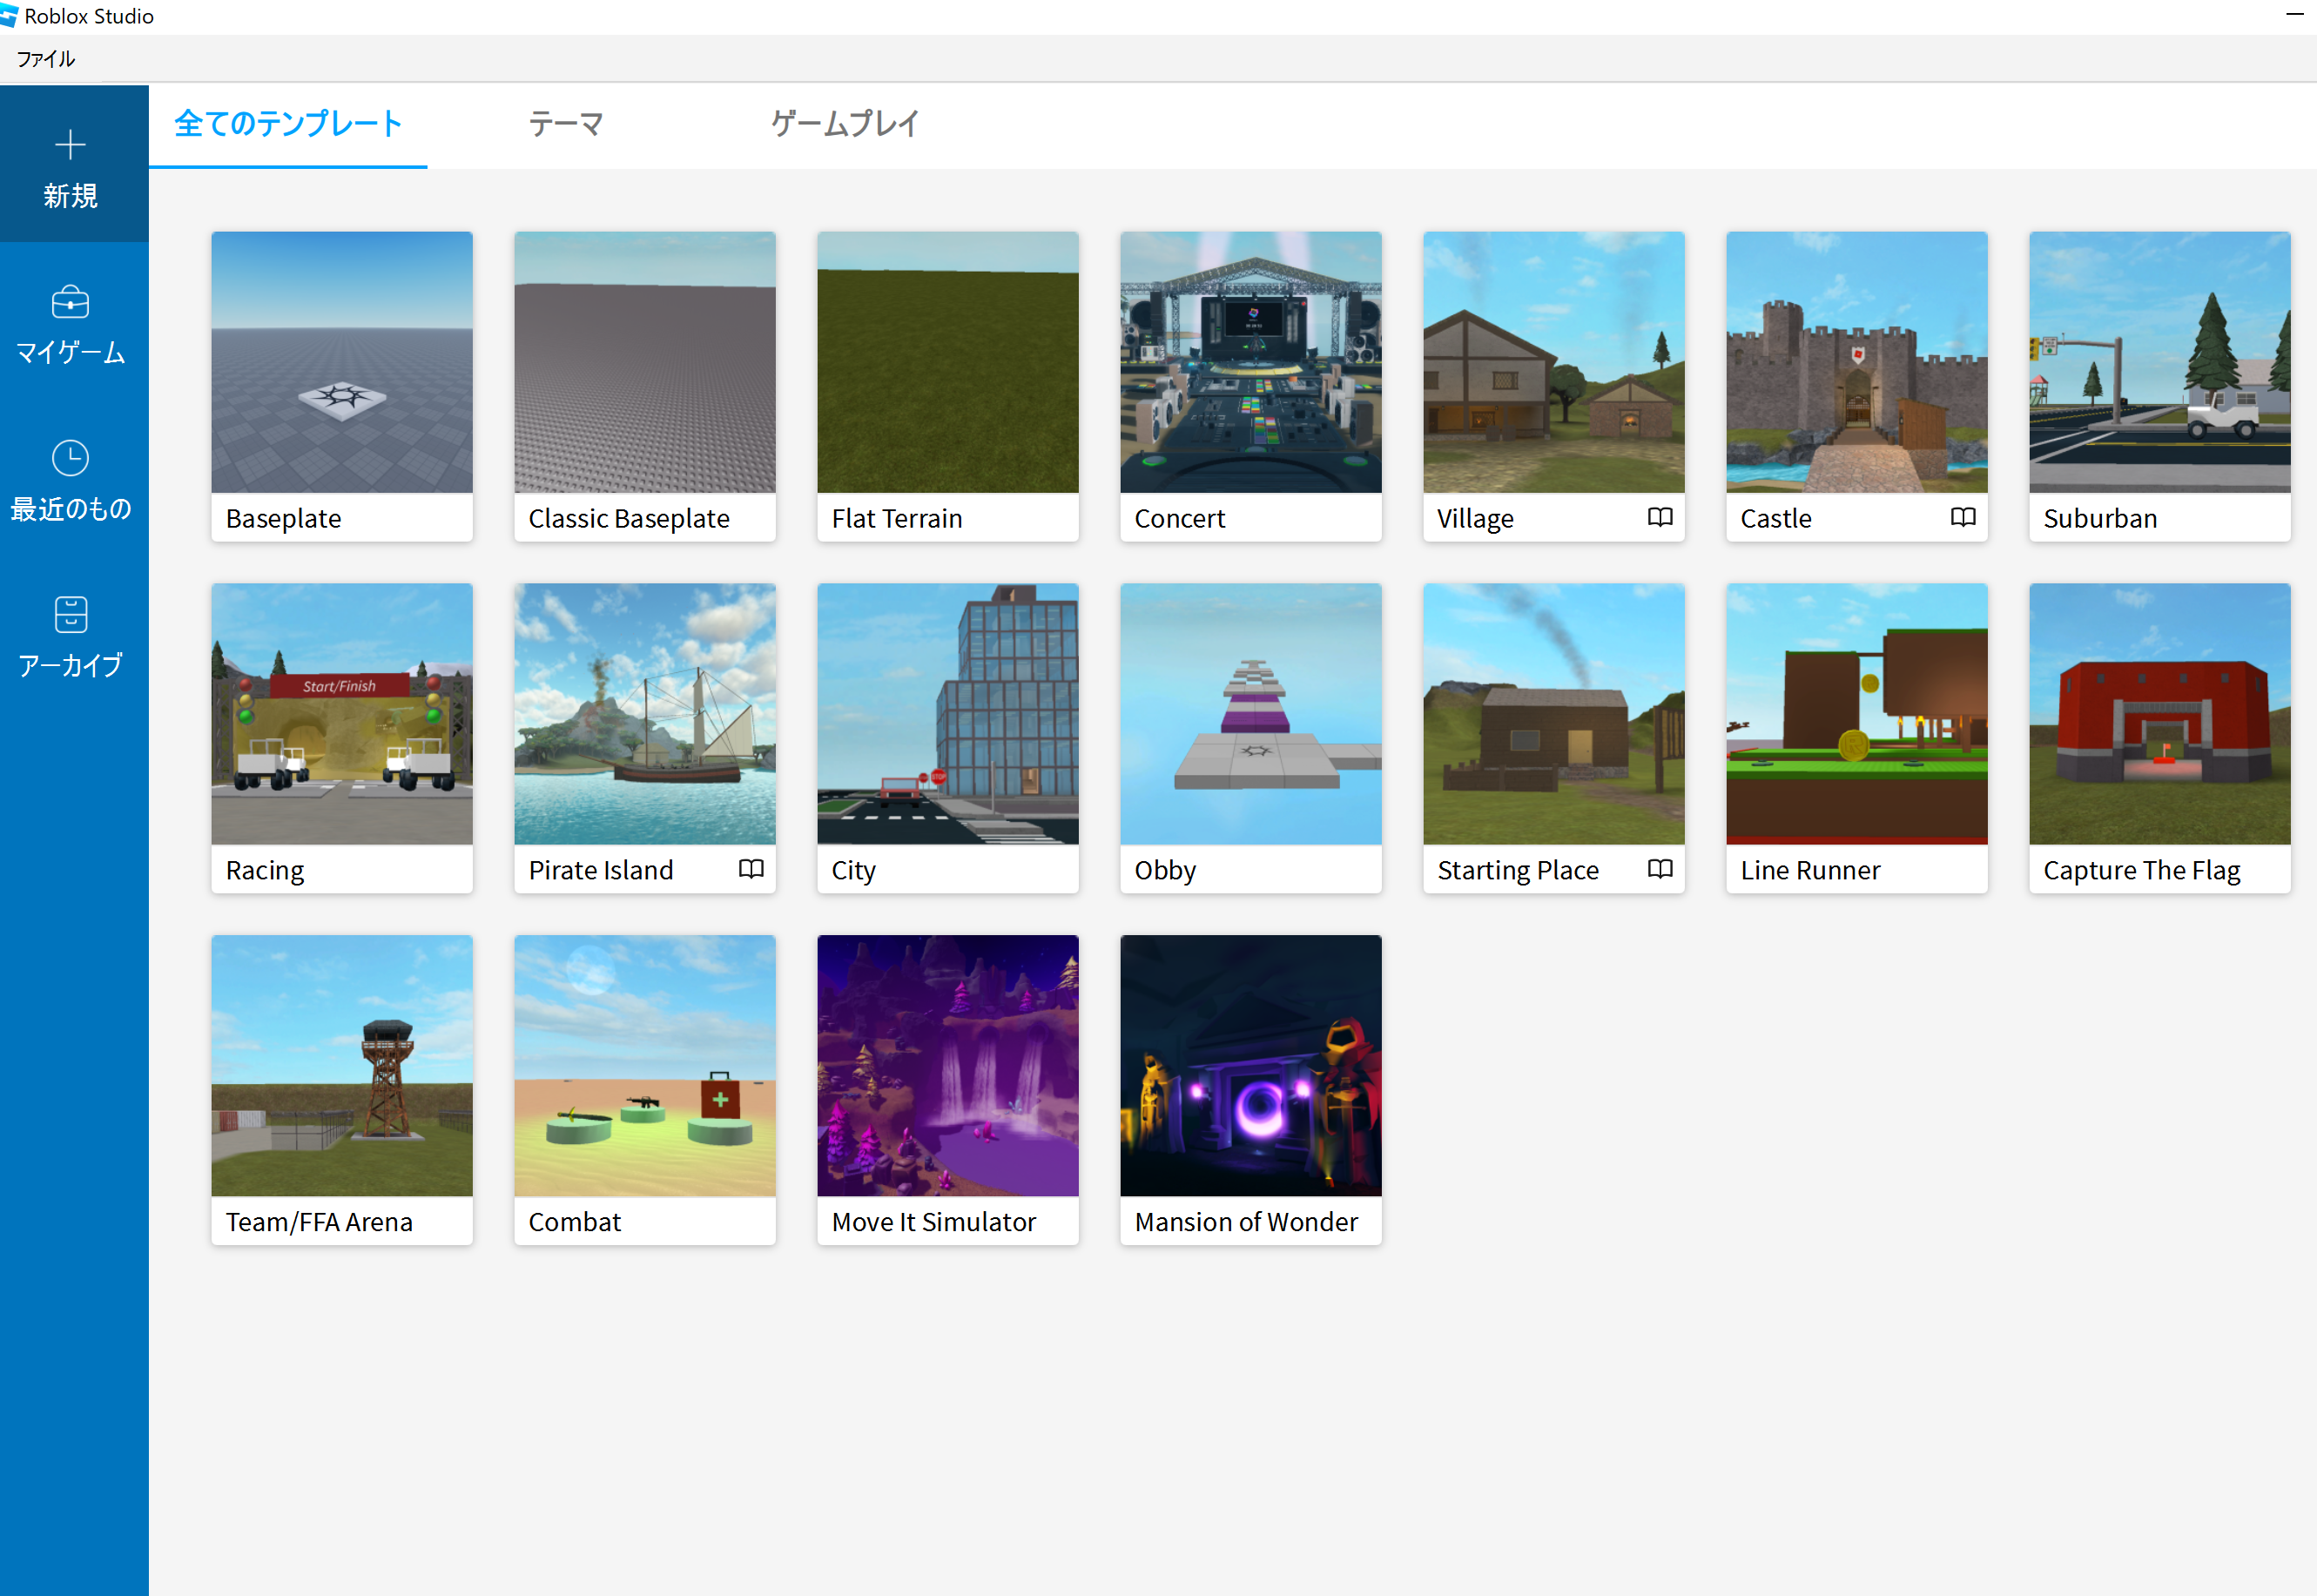
Task: Open the ファイル menu
Action: (x=46, y=59)
